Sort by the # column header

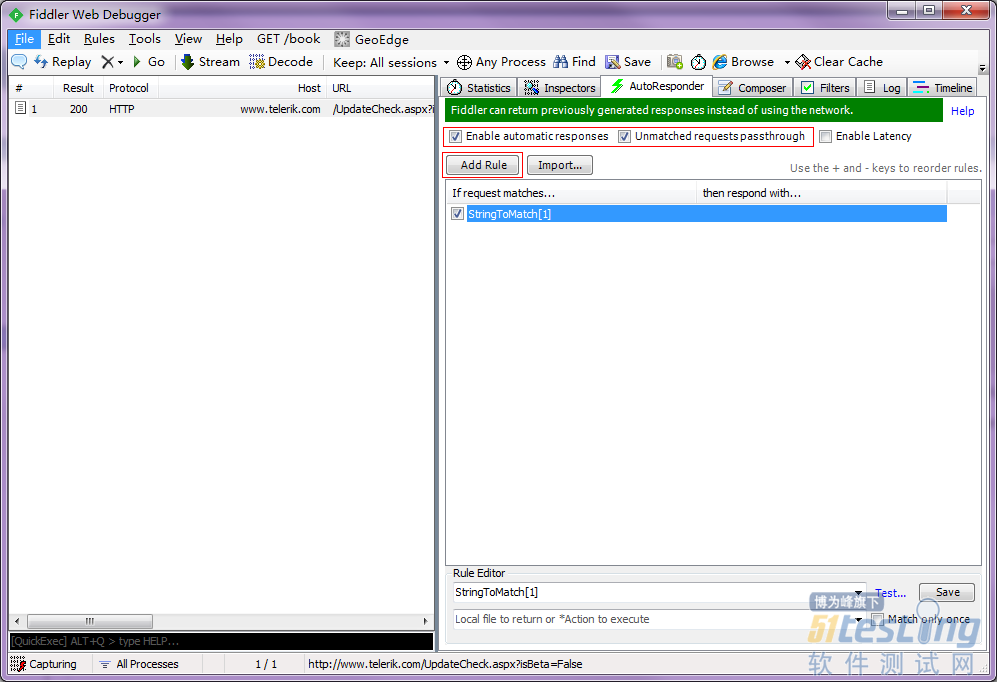31,88
